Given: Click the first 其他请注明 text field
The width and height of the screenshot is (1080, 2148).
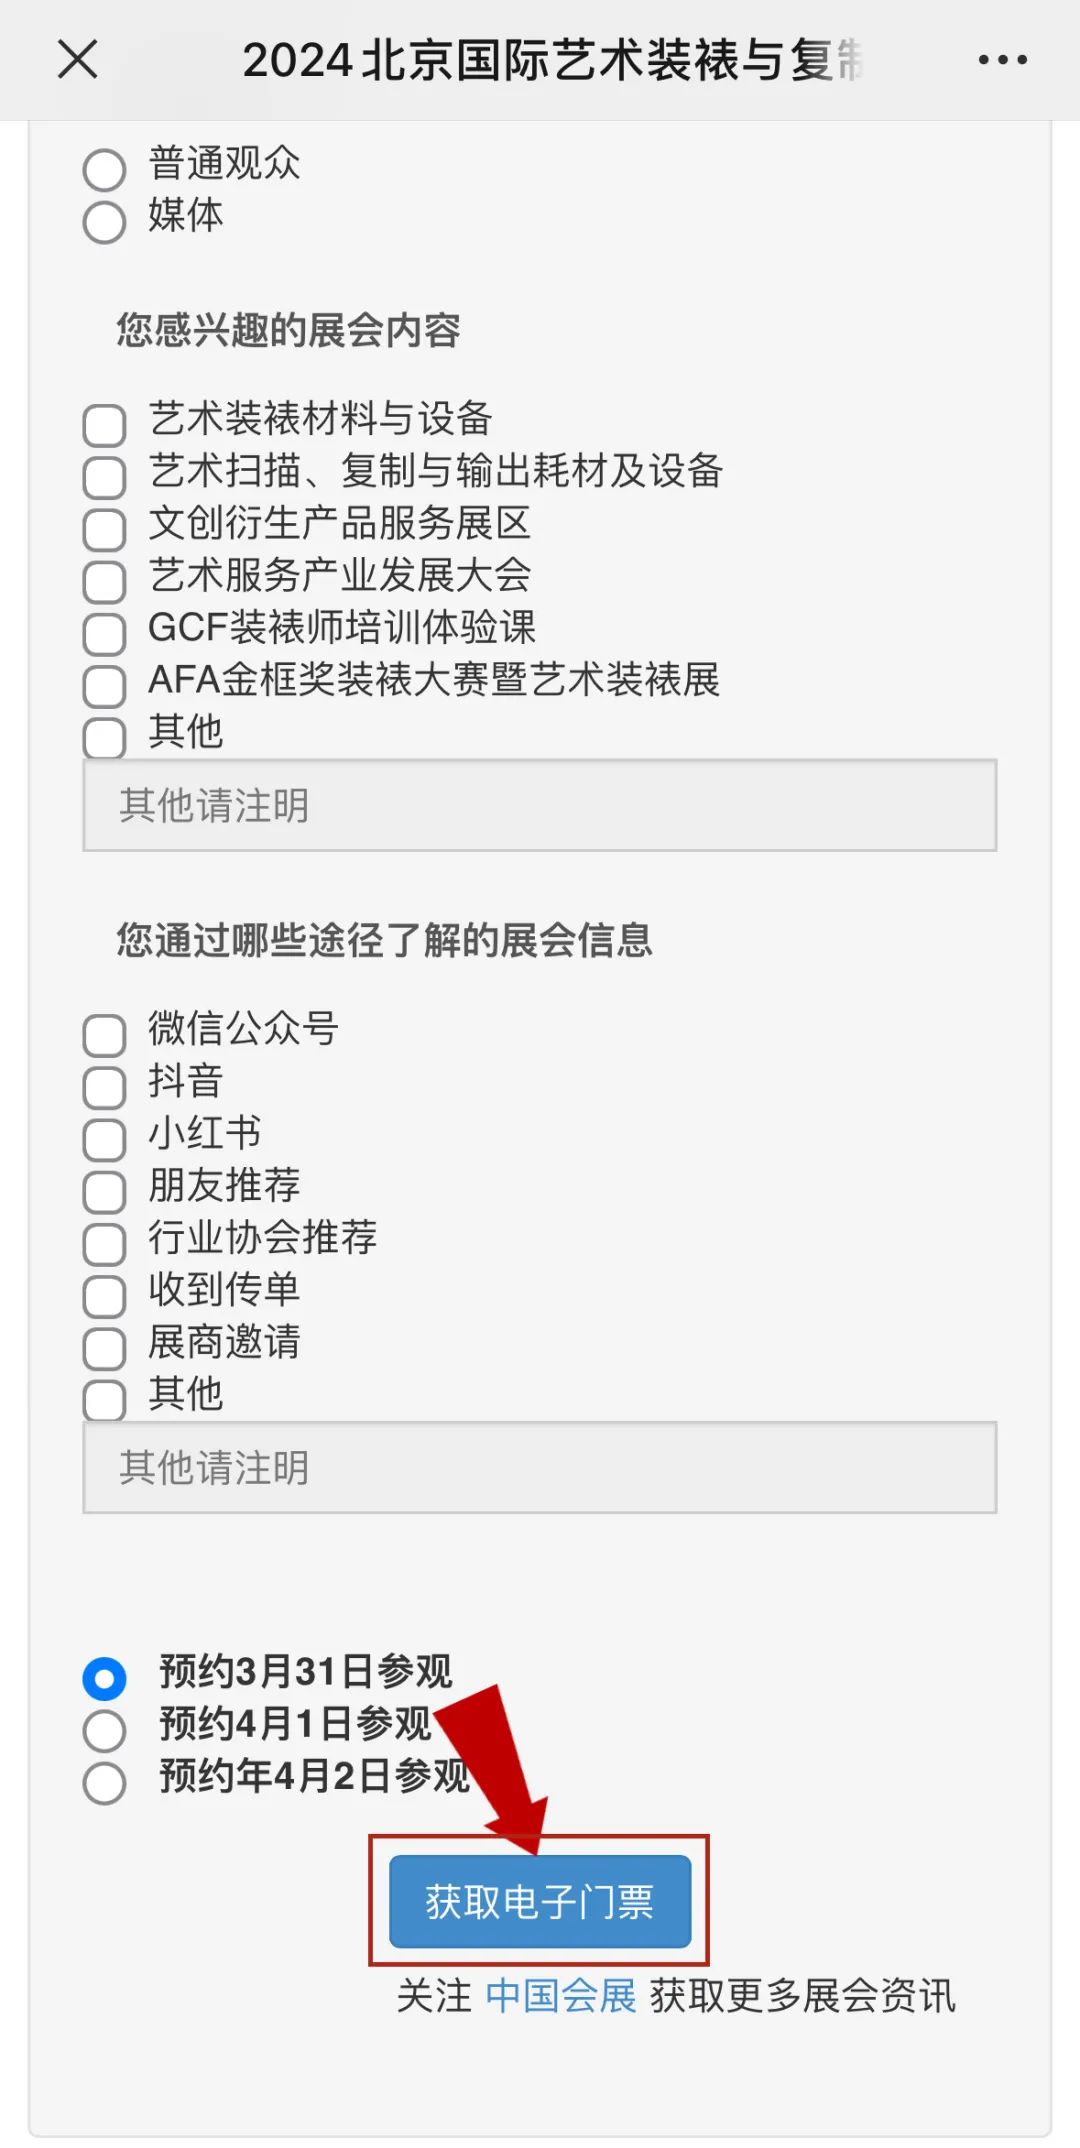Looking at the screenshot, I should click(540, 805).
